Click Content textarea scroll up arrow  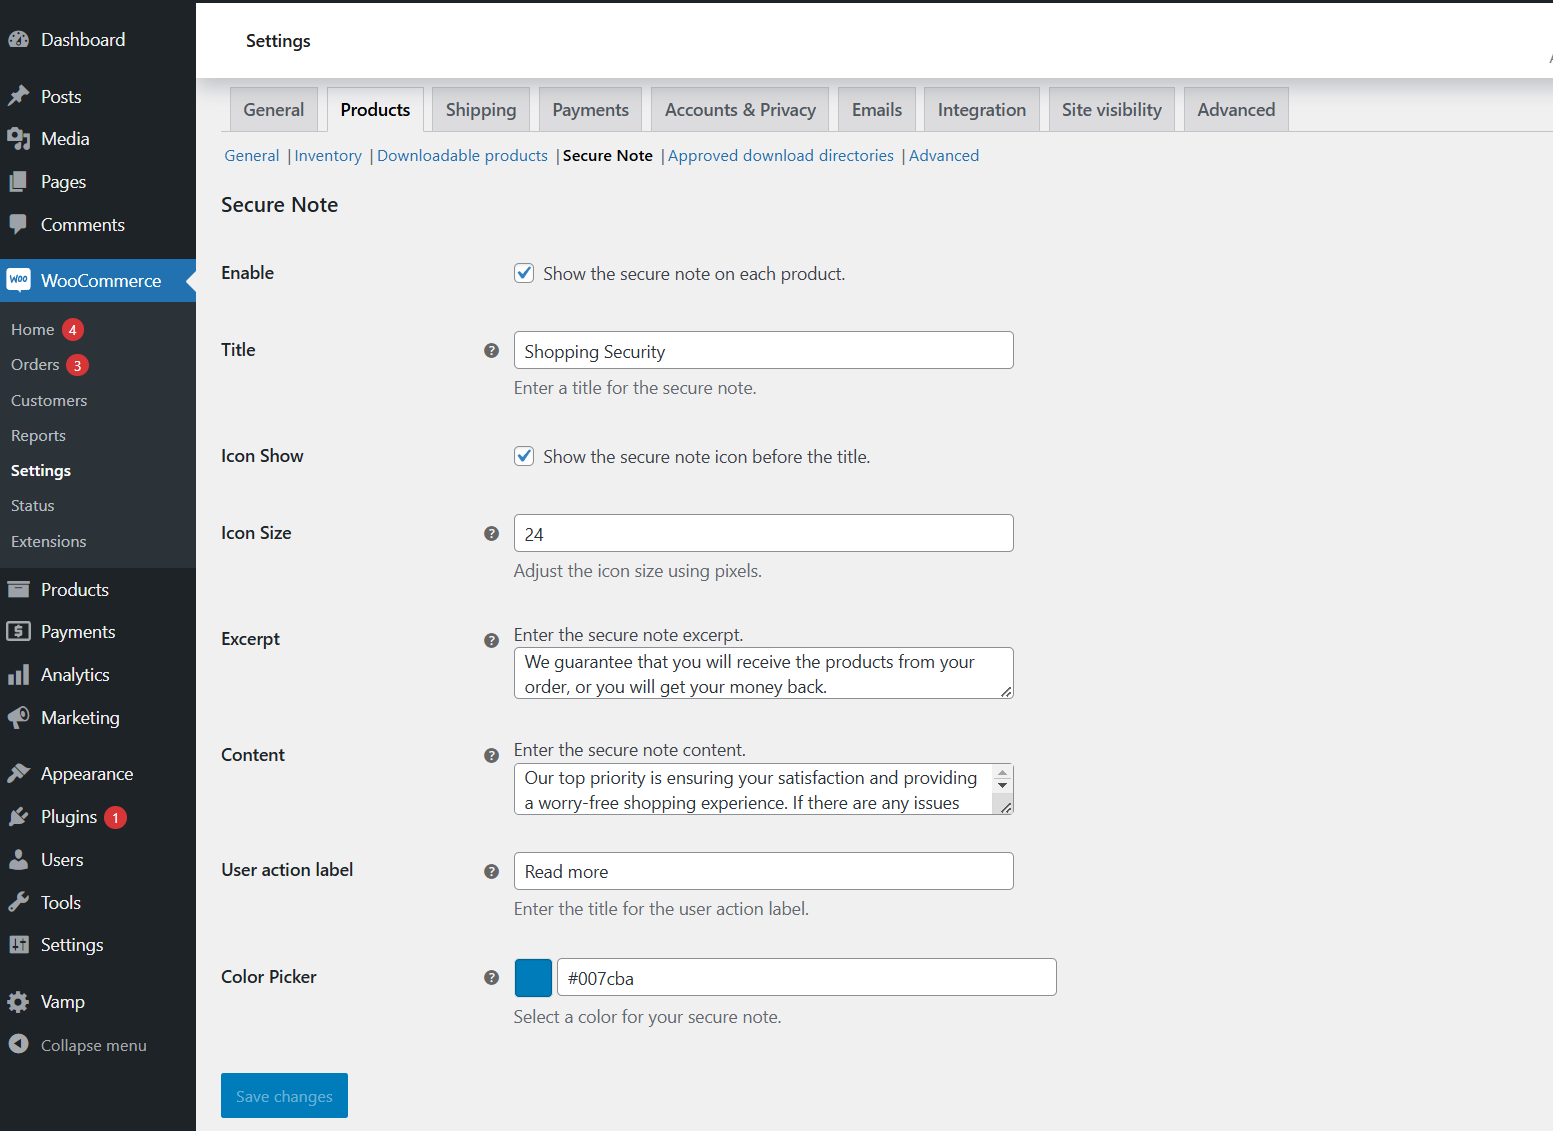click(x=1002, y=773)
